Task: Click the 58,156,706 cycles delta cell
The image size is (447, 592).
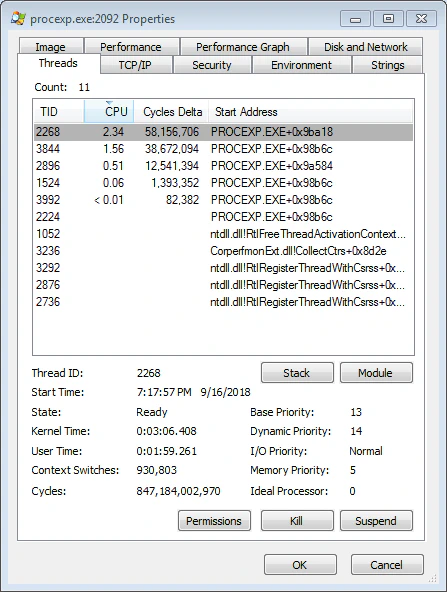Action: [x=172, y=132]
